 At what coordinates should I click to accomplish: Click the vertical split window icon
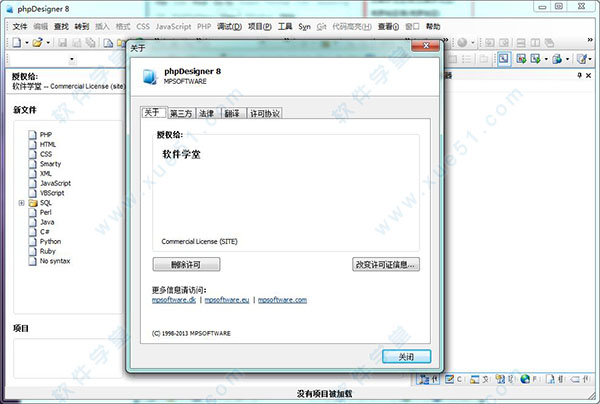pos(535,43)
